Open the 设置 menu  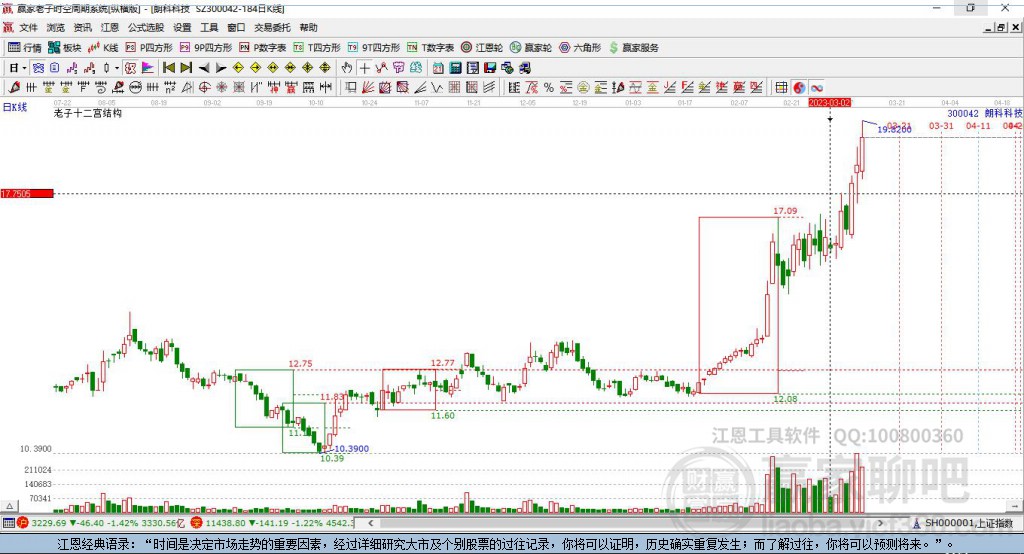pos(182,27)
